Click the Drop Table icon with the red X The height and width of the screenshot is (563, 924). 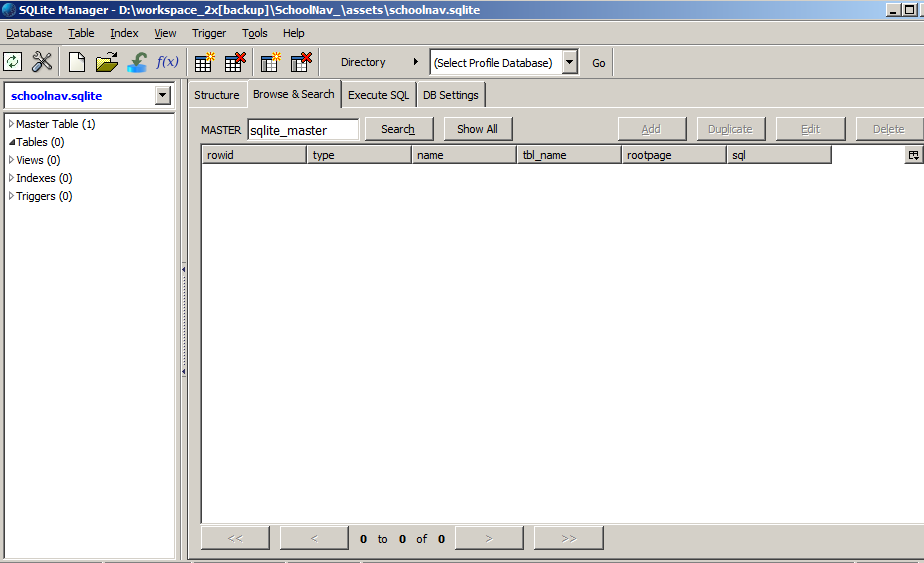coord(235,62)
